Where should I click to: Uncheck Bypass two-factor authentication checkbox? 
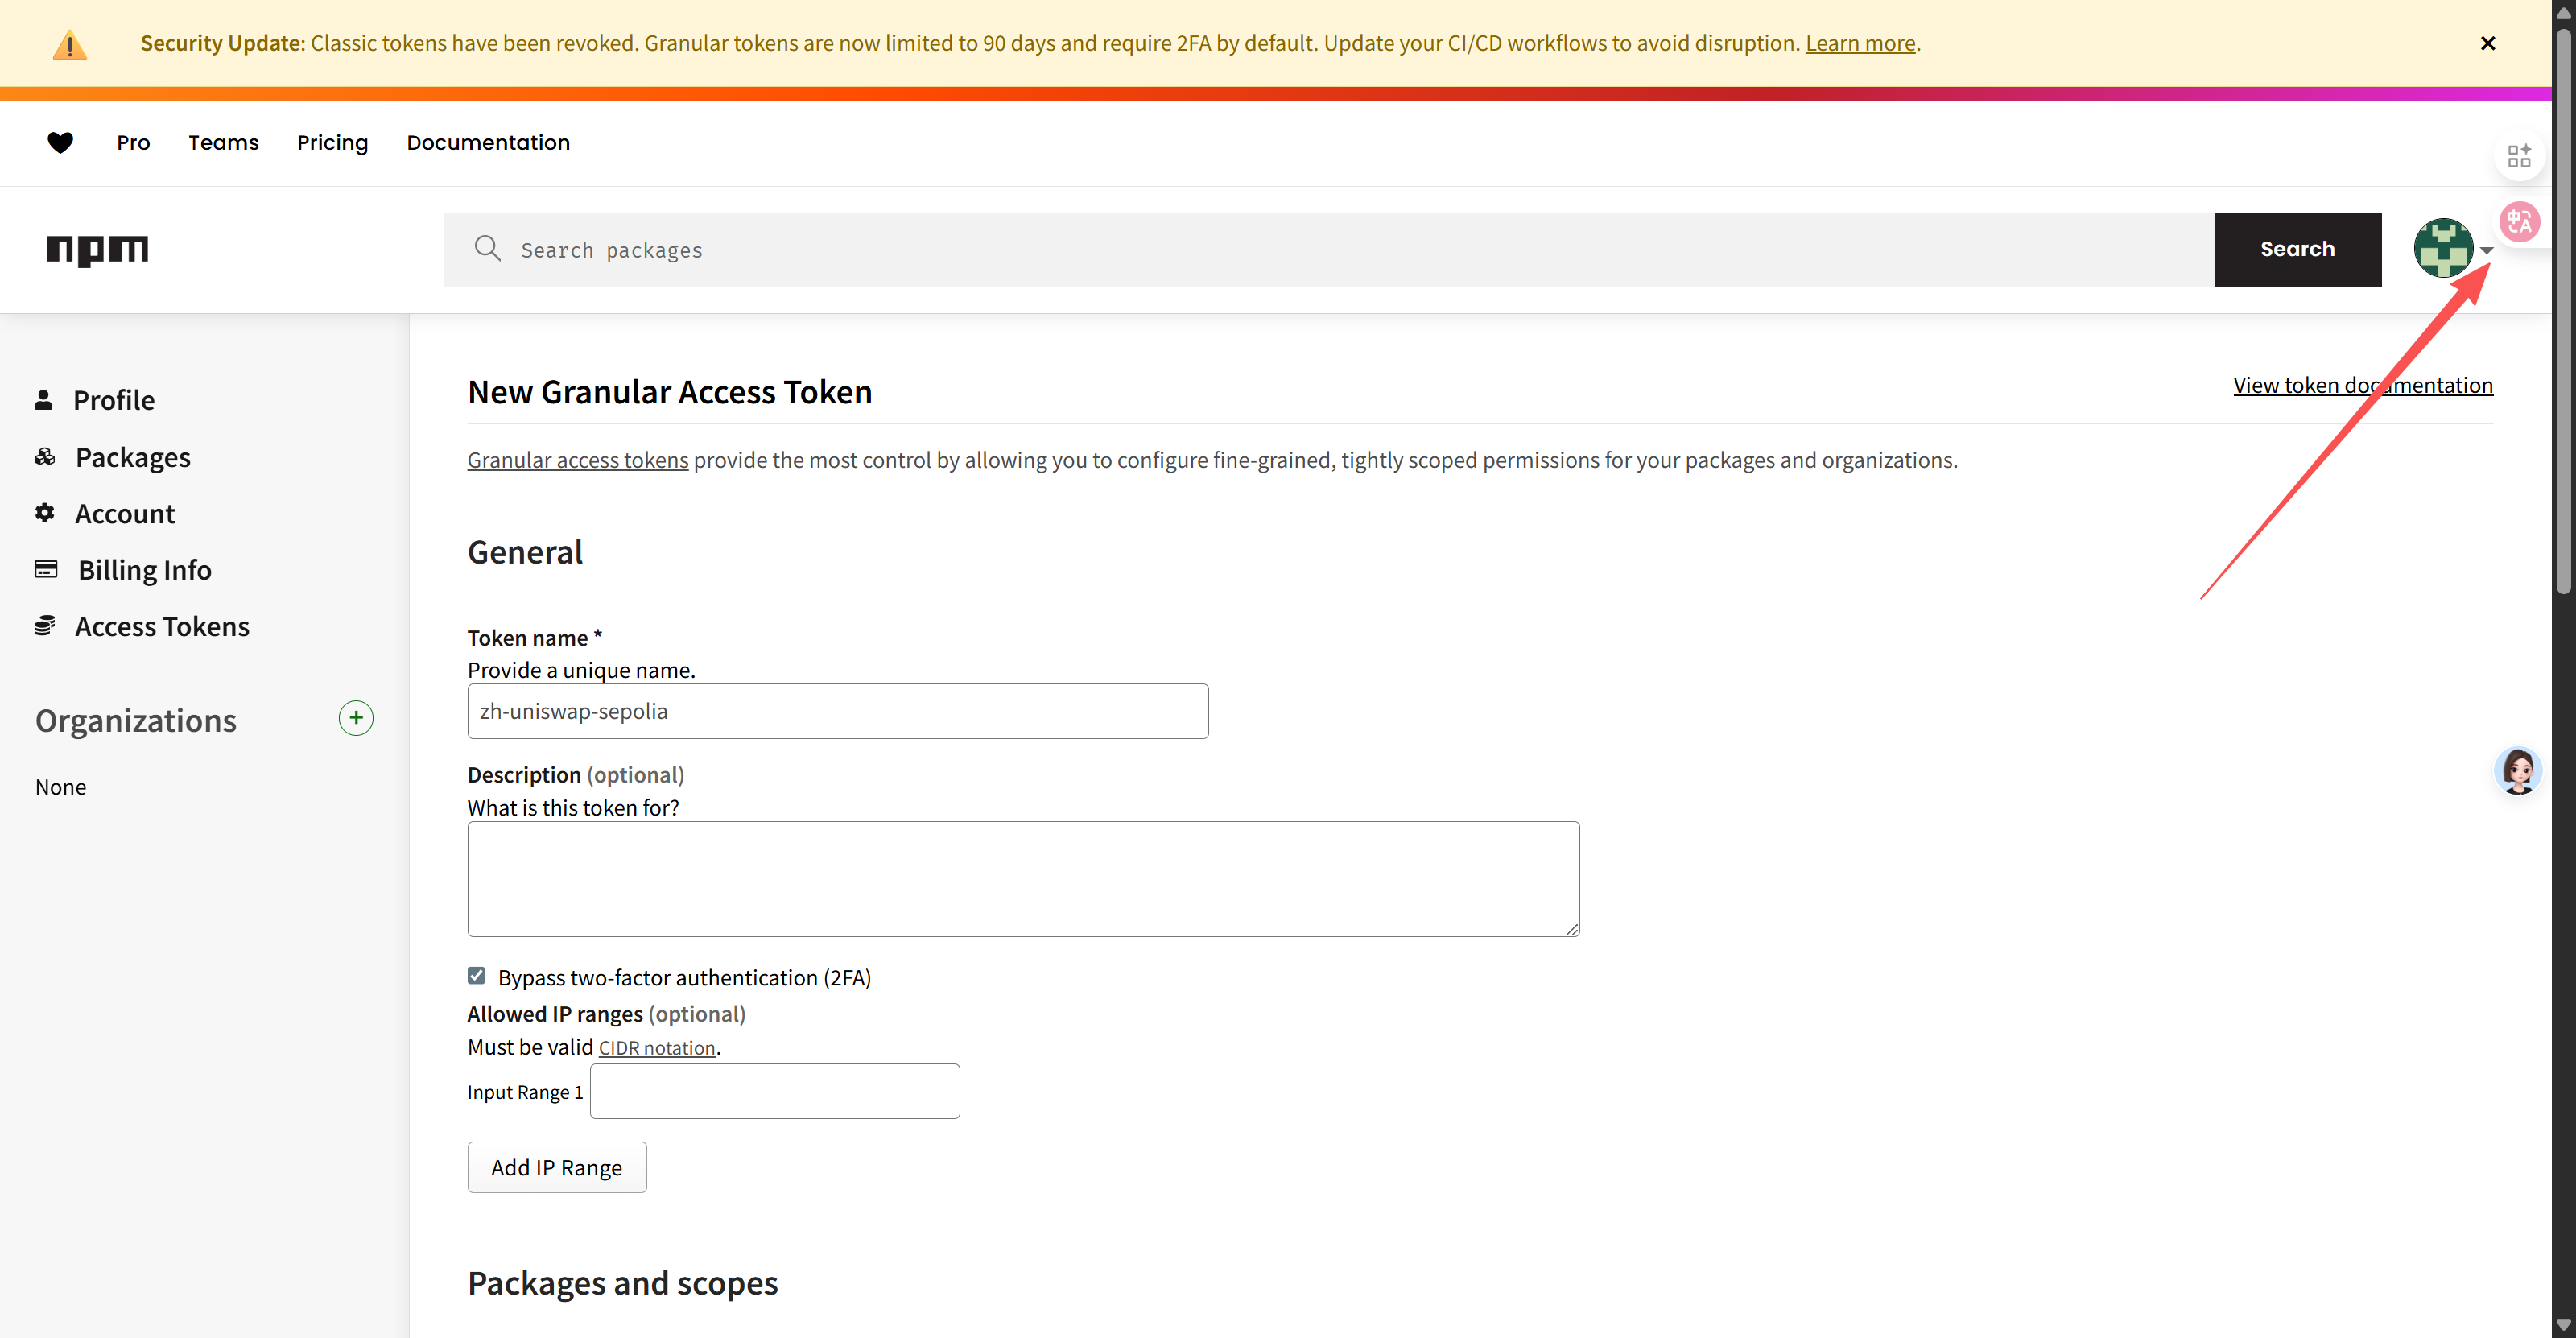point(477,976)
